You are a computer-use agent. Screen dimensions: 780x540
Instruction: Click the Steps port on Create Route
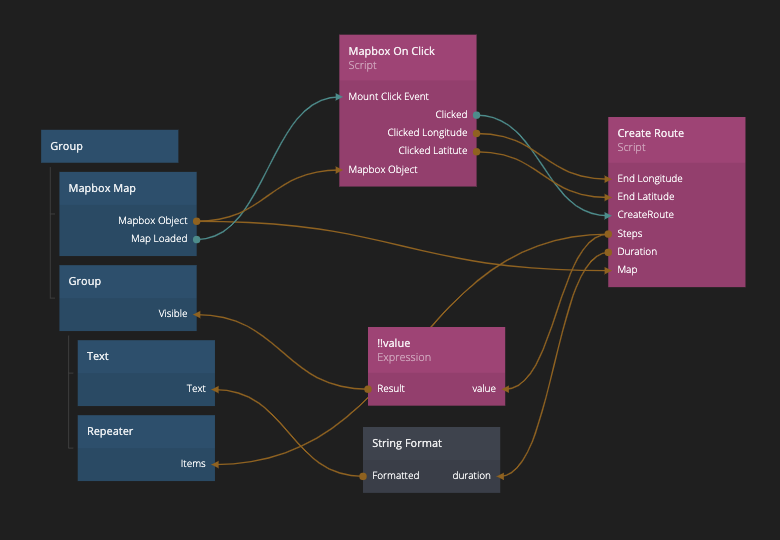[609, 234]
